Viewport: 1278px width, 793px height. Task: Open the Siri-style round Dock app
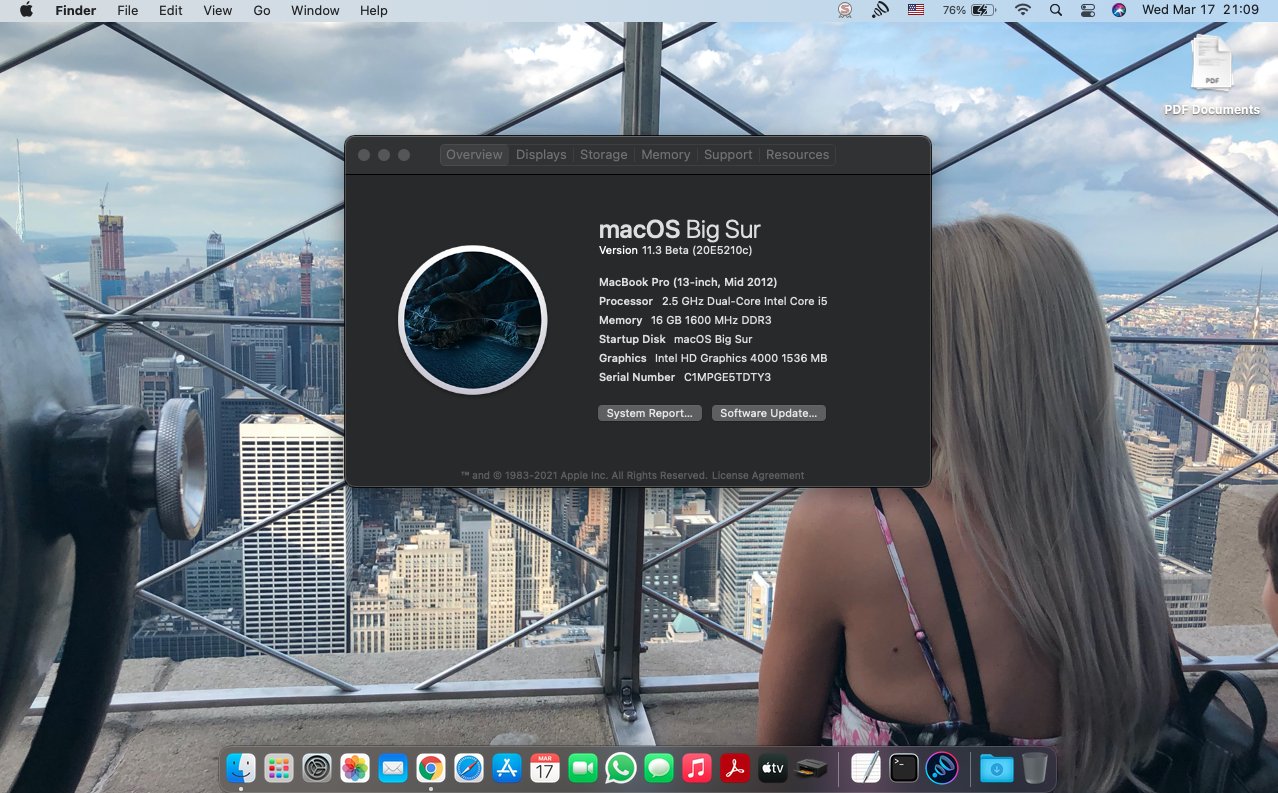click(x=942, y=768)
